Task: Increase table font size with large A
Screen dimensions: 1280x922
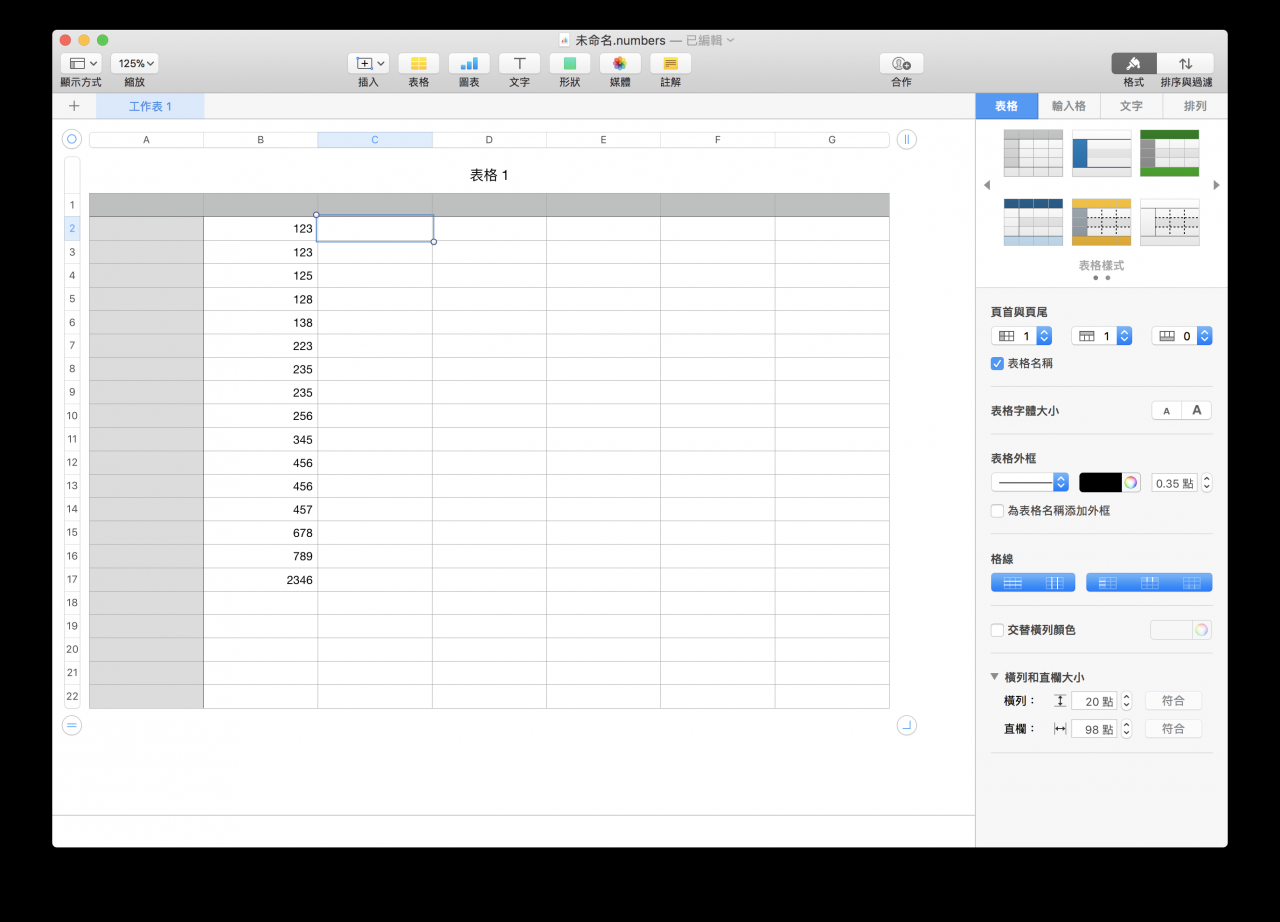Action: click(x=1196, y=411)
